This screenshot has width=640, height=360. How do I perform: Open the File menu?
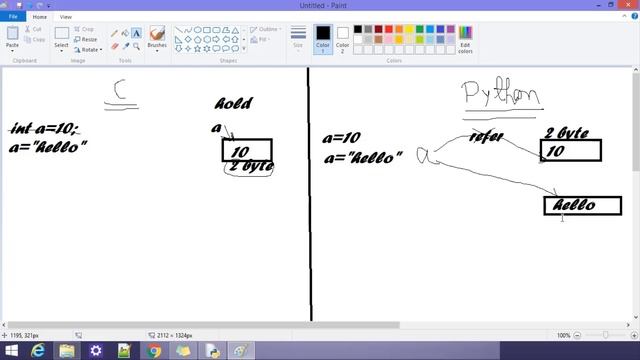(x=13, y=17)
